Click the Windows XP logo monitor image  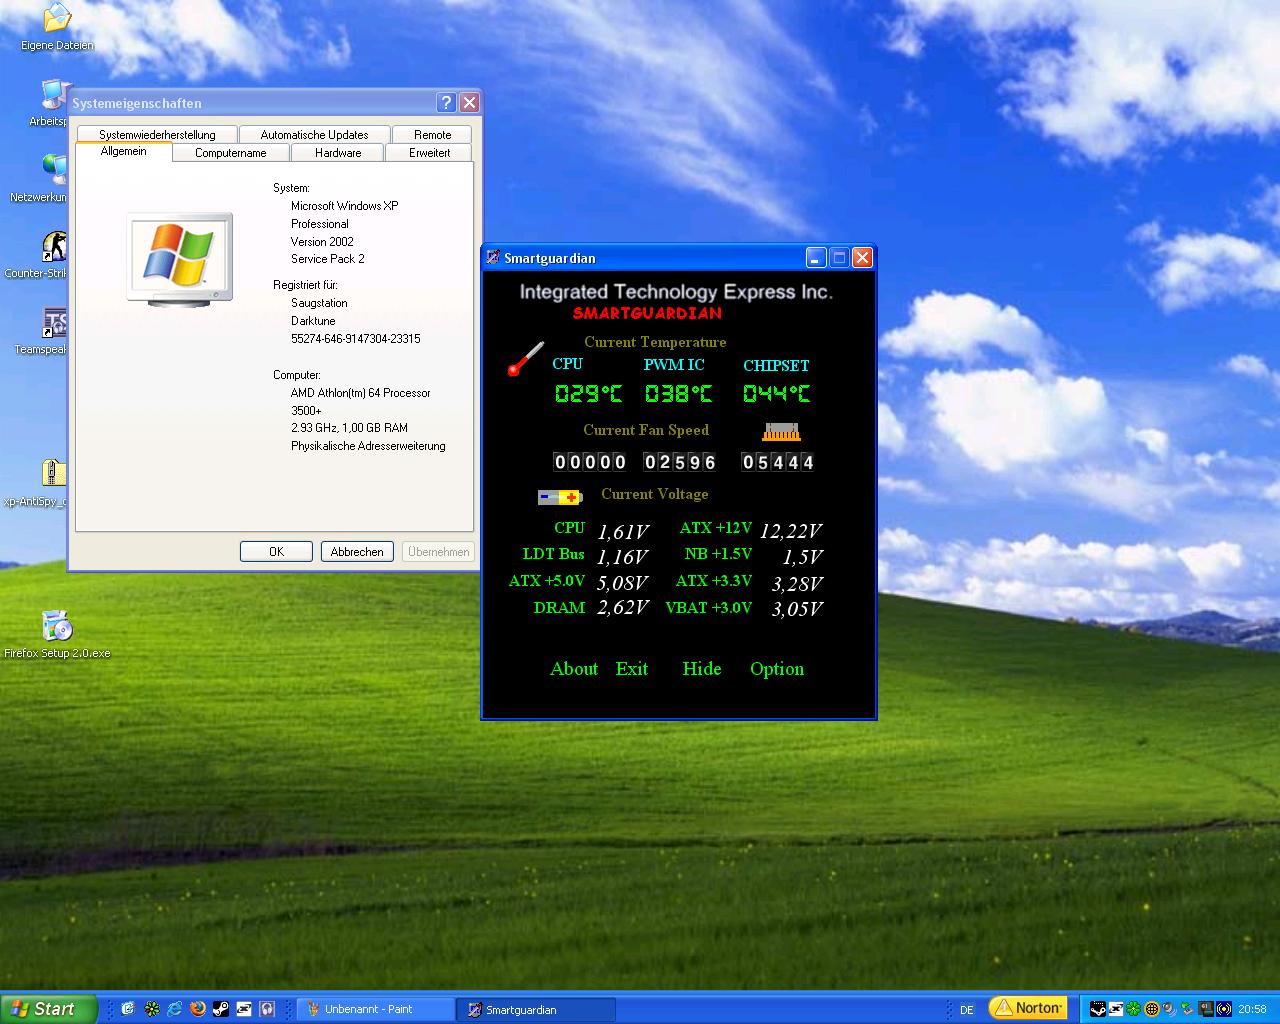click(180, 258)
